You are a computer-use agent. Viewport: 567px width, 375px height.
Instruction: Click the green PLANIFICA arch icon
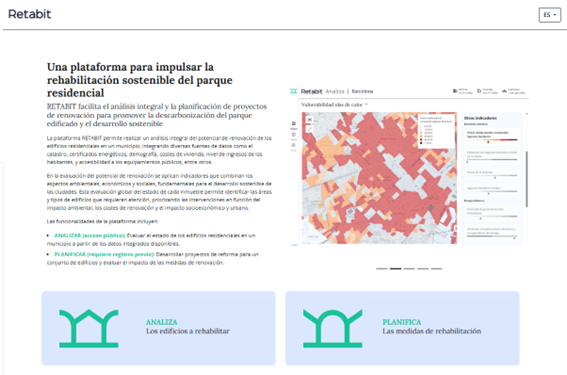coord(332,328)
